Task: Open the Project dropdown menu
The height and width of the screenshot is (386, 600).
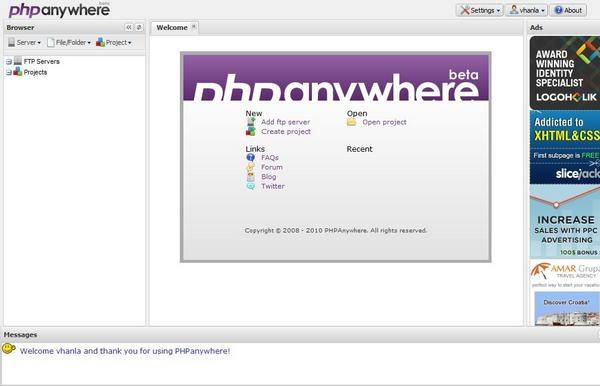Action: point(114,42)
